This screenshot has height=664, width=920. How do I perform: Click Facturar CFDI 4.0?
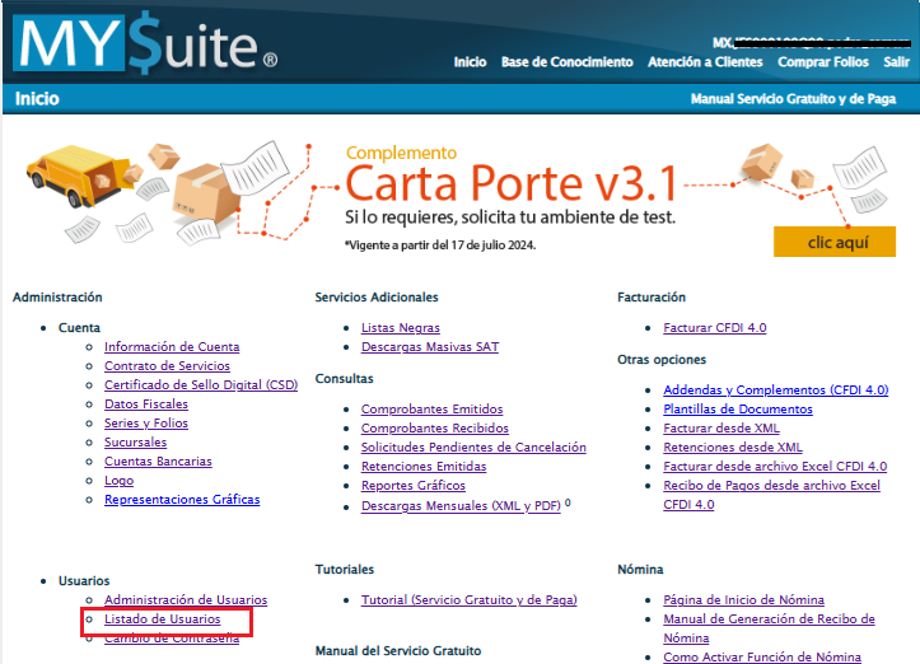715,328
